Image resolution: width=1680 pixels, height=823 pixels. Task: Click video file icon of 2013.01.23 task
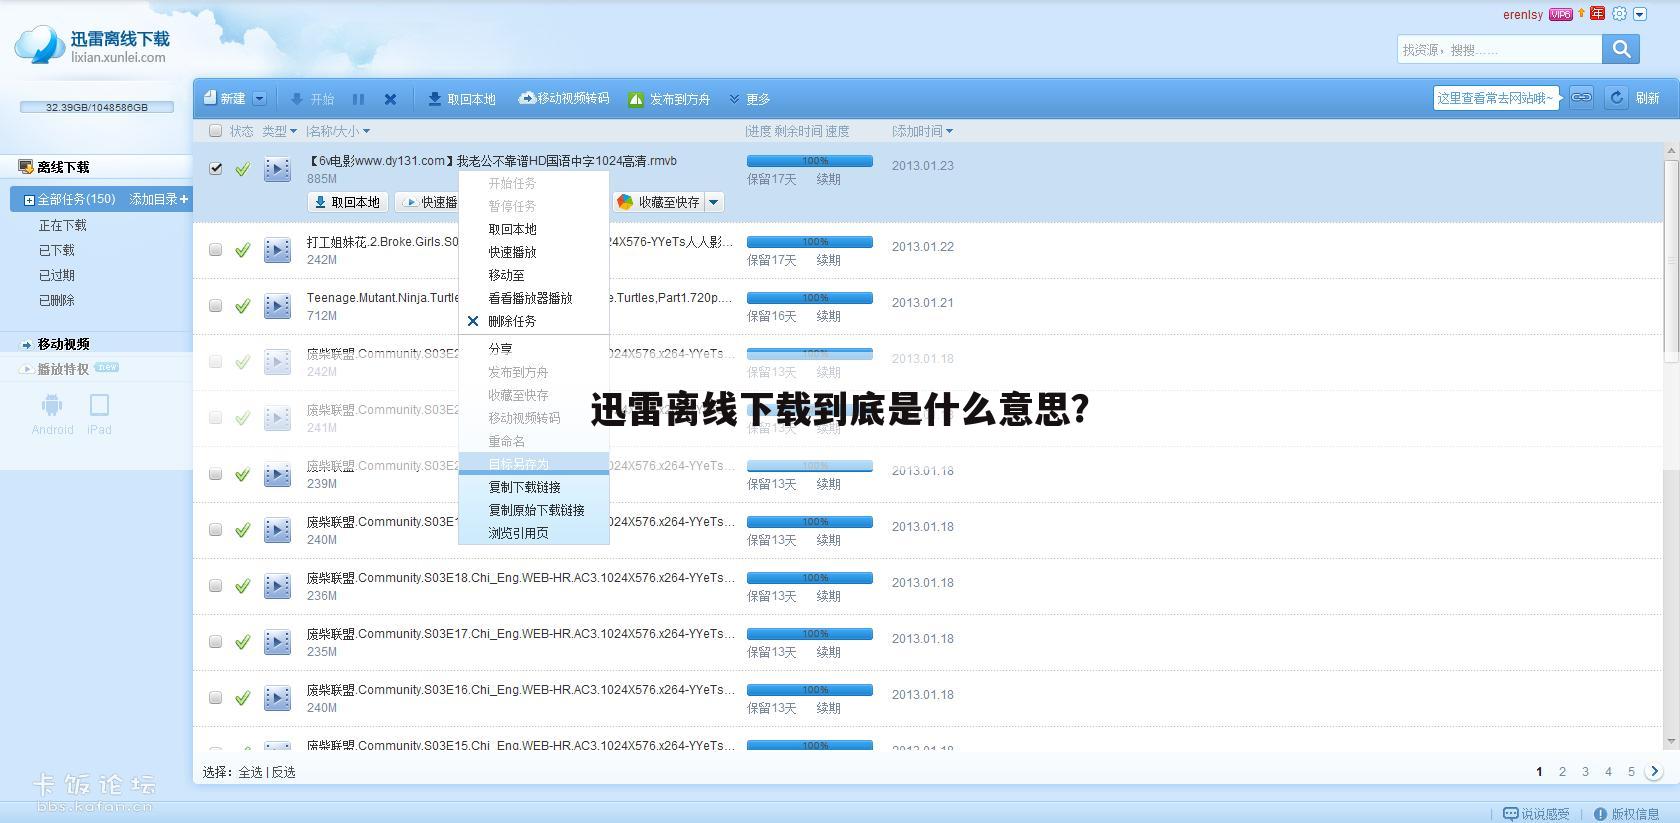tap(277, 169)
